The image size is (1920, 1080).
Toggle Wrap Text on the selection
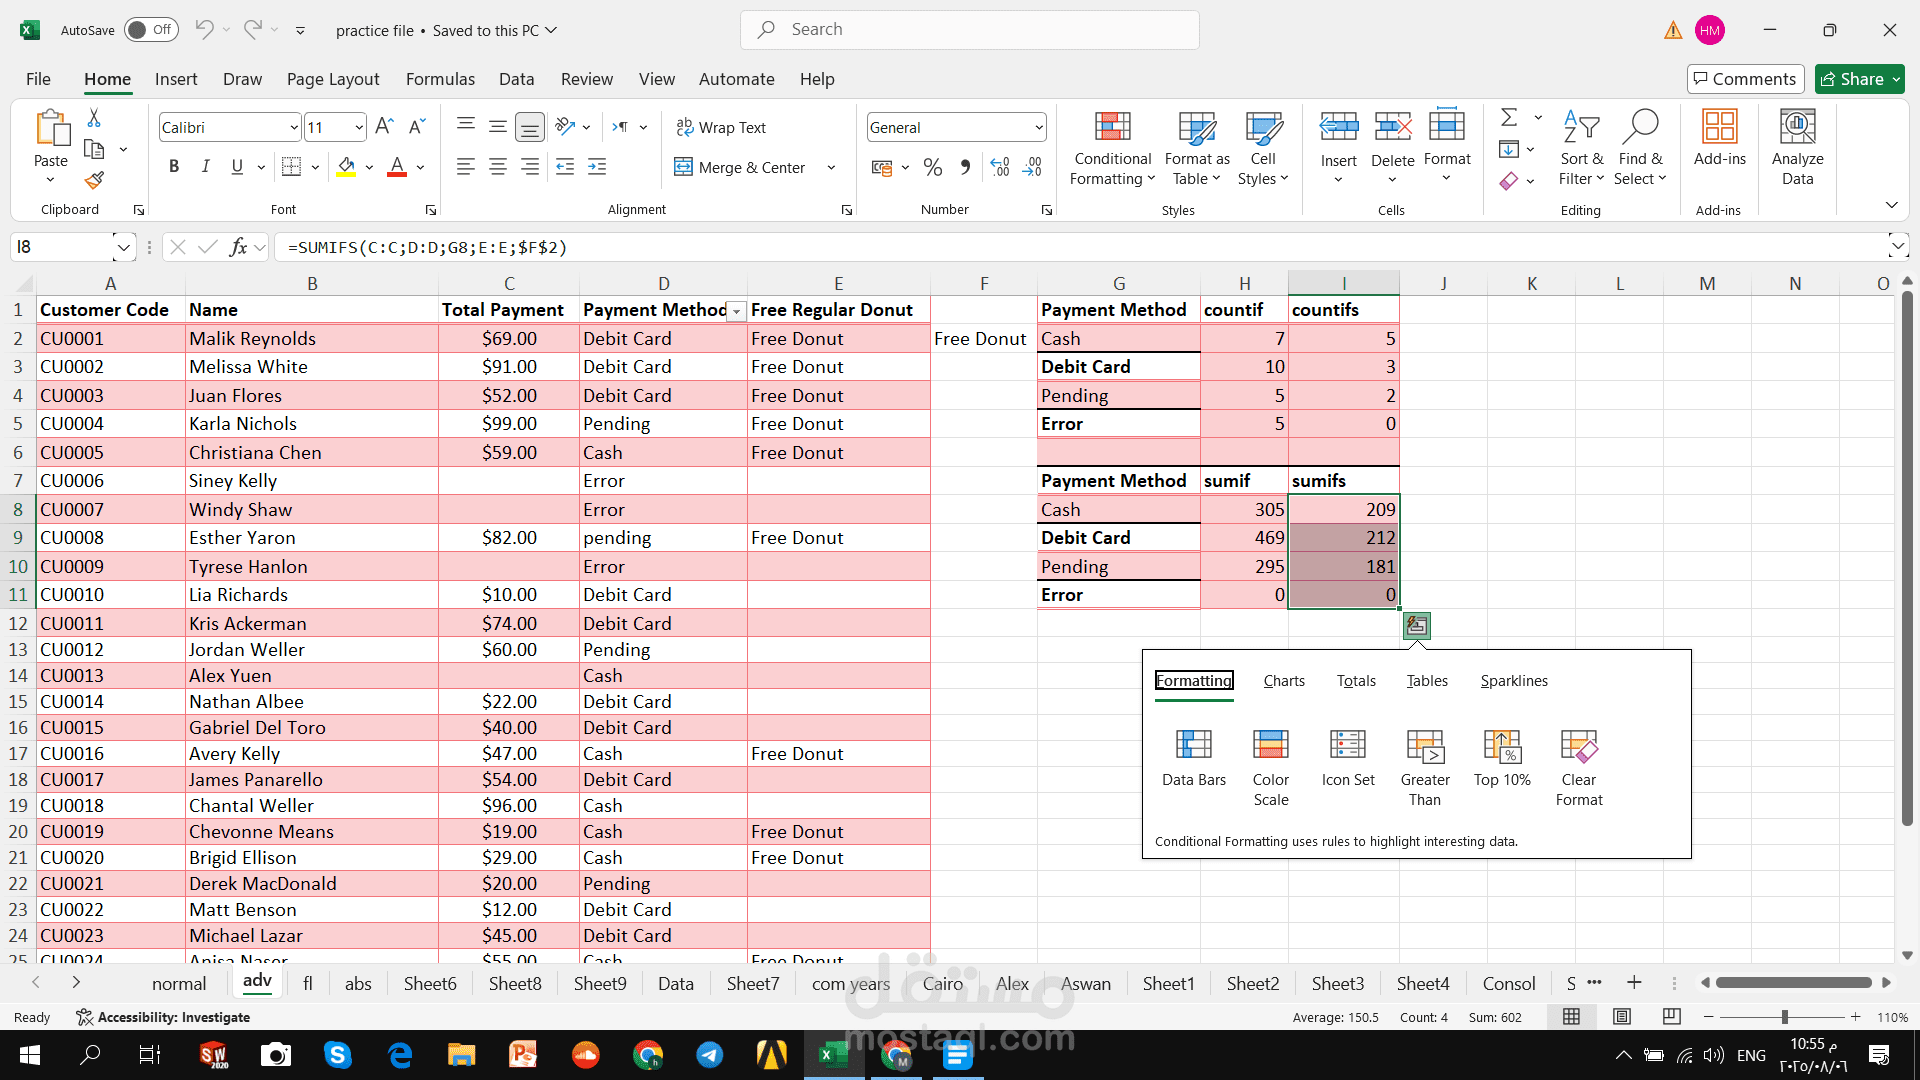click(721, 127)
